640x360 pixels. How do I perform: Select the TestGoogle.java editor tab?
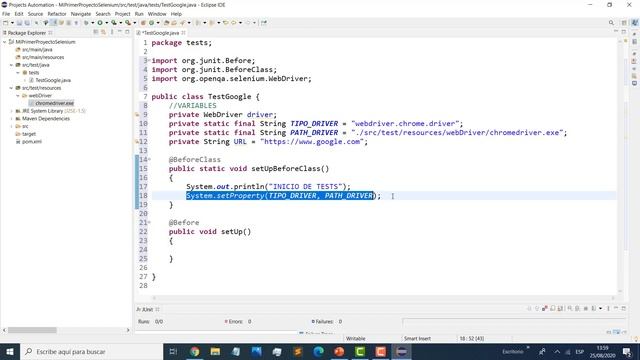[x=160, y=32]
